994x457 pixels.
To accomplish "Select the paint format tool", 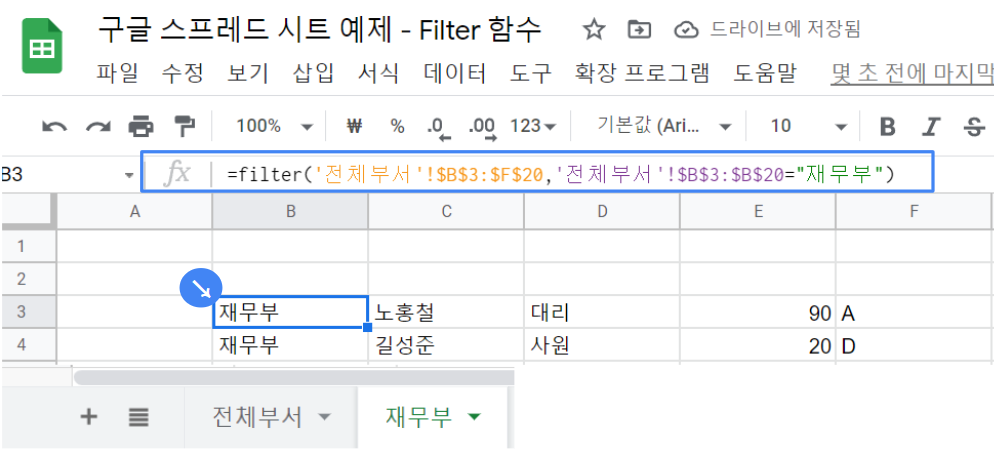I will coord(184,127).
